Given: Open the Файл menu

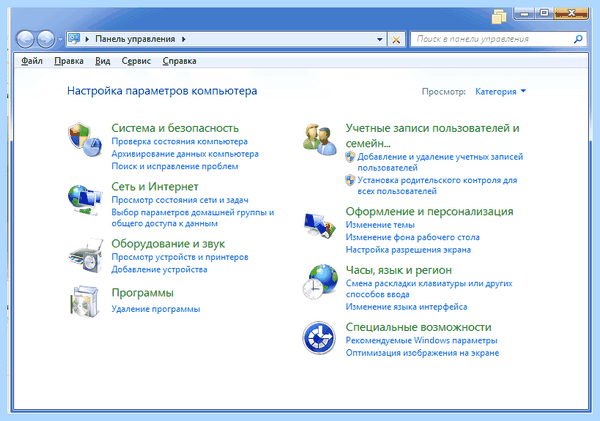Looking at the screenshot, I should coord(32,61).
